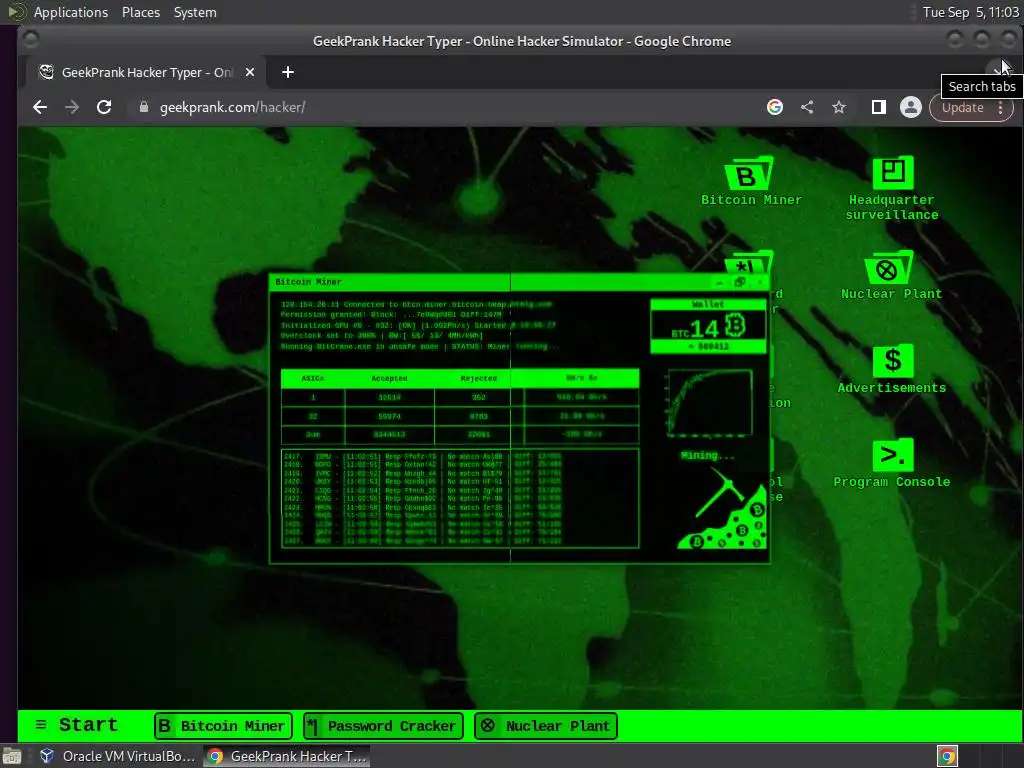1024x768 pixels.
Task: Open the Bitcoin Miner desktop icon
Action: click(751, 182)
